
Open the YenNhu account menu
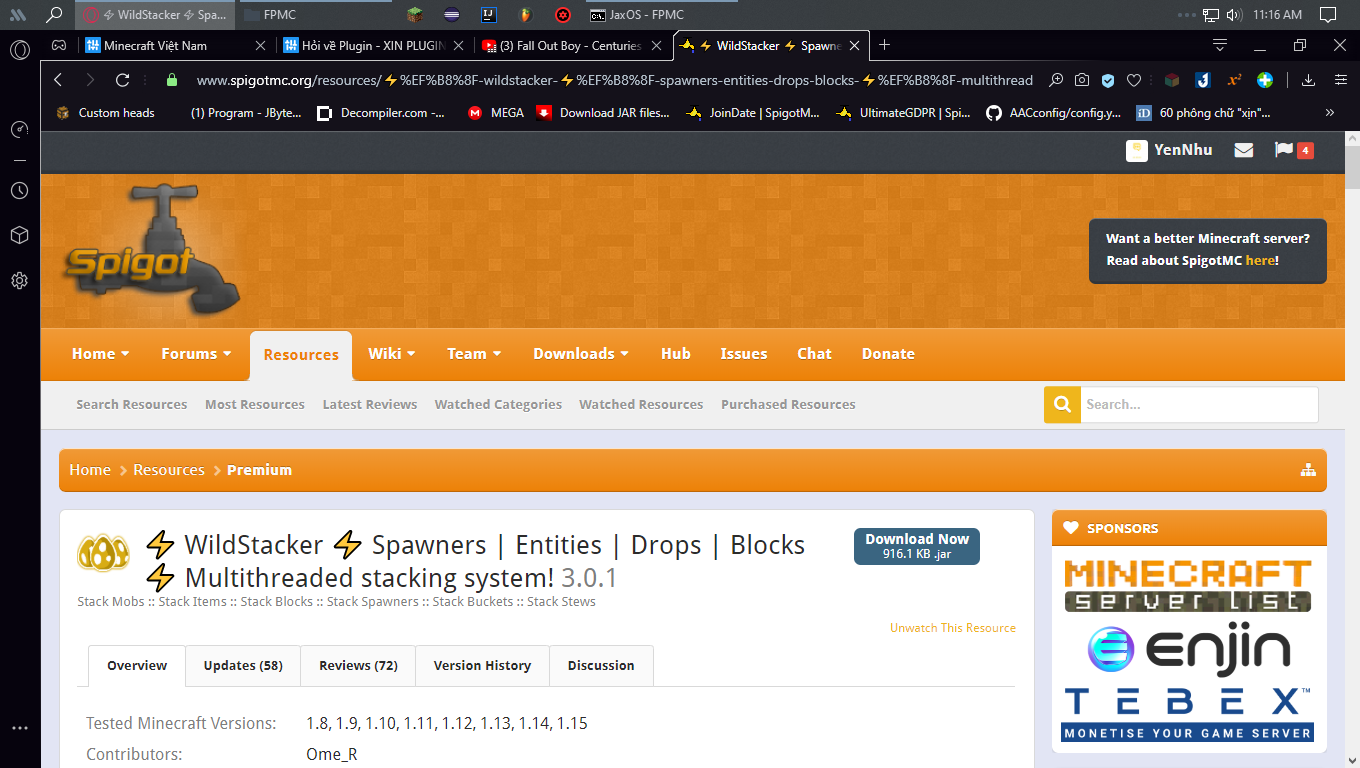1169,150
